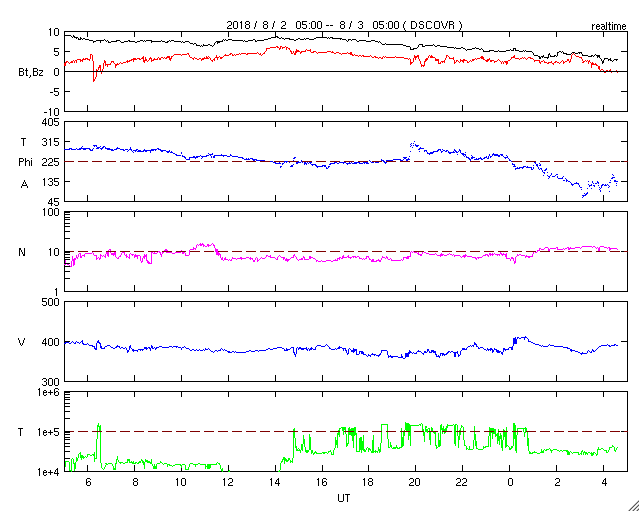Click the "315" tick on Phi panel
Viewport: 640px width, 512px height.
51,142
